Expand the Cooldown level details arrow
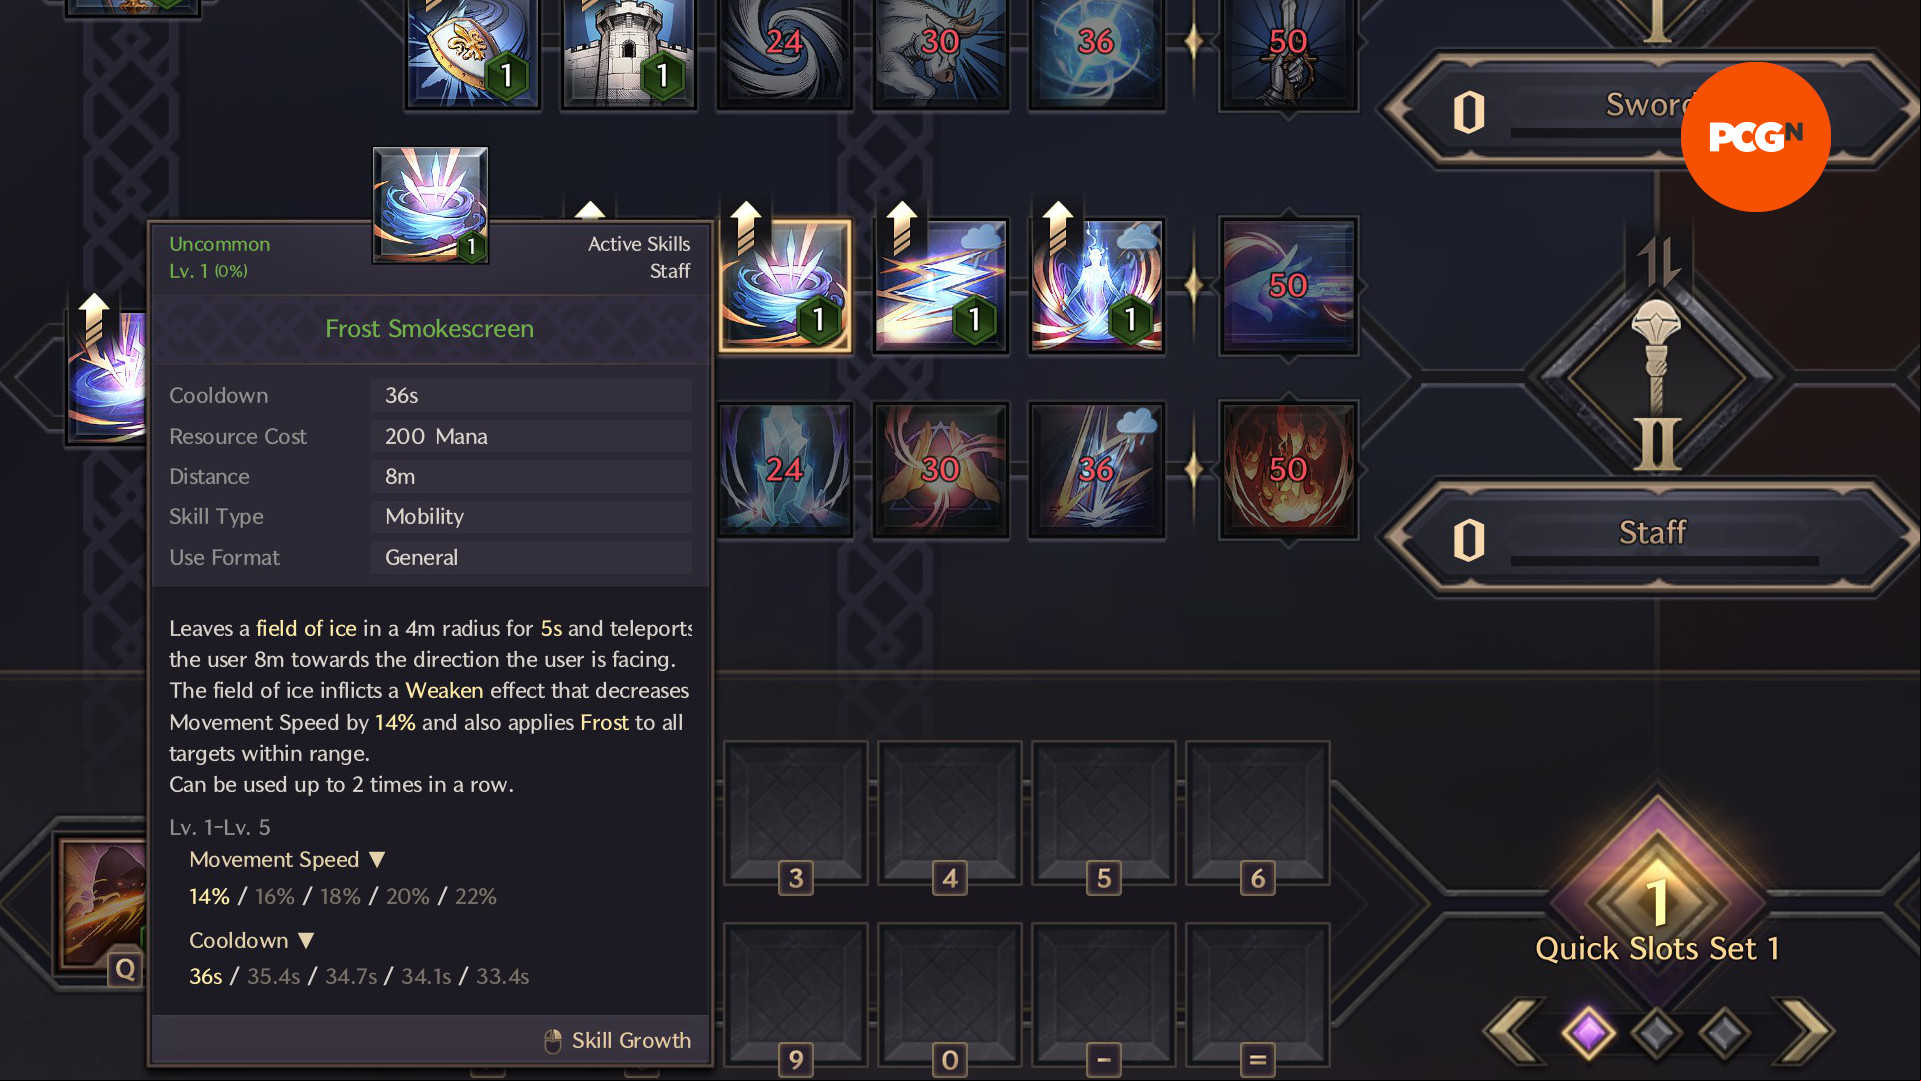Viewport: 1921px width, 1081px height. 306,941
